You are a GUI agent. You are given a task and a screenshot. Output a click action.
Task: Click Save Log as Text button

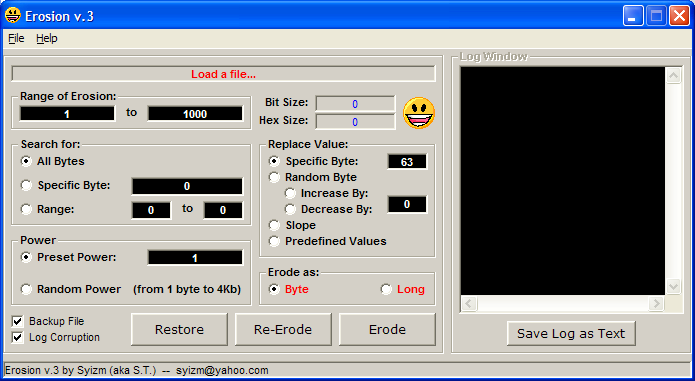pyautogui.click(x=571, y=334)
